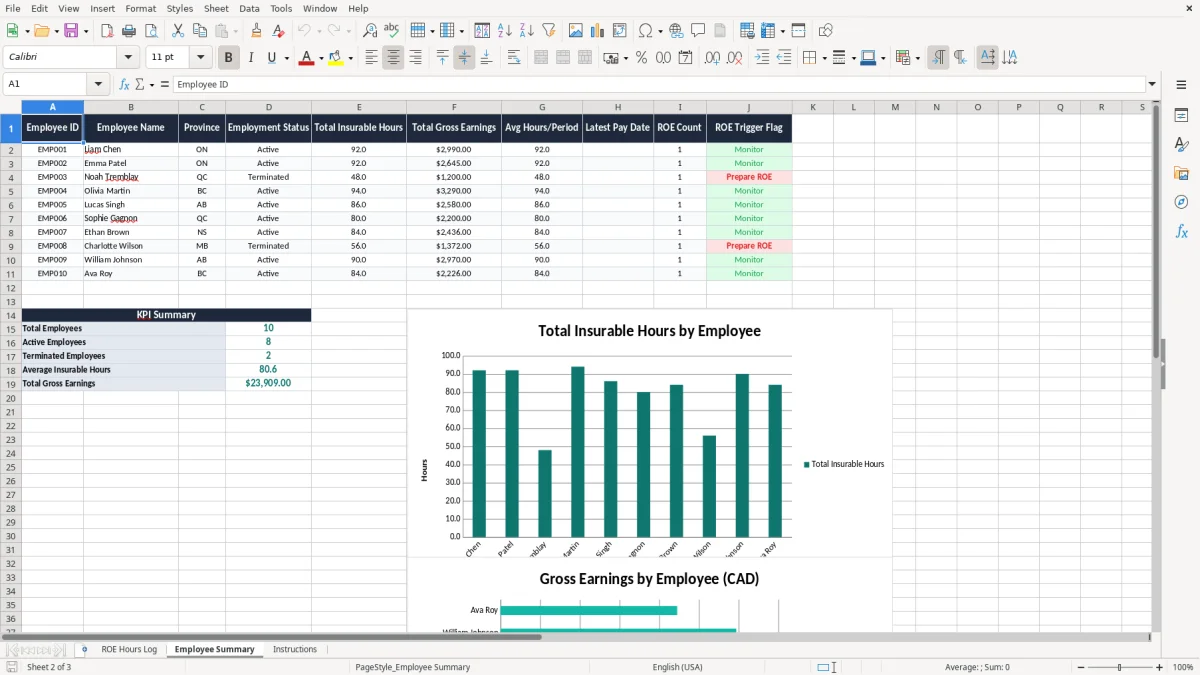Switch to the Instructions sheet tab
1200x675 pixels.
[x=295, y=649]
